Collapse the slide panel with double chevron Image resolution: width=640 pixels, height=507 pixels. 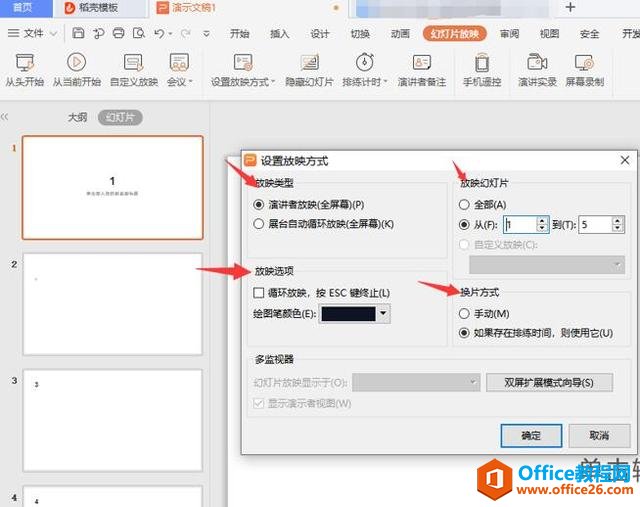[x=4, y=117]
